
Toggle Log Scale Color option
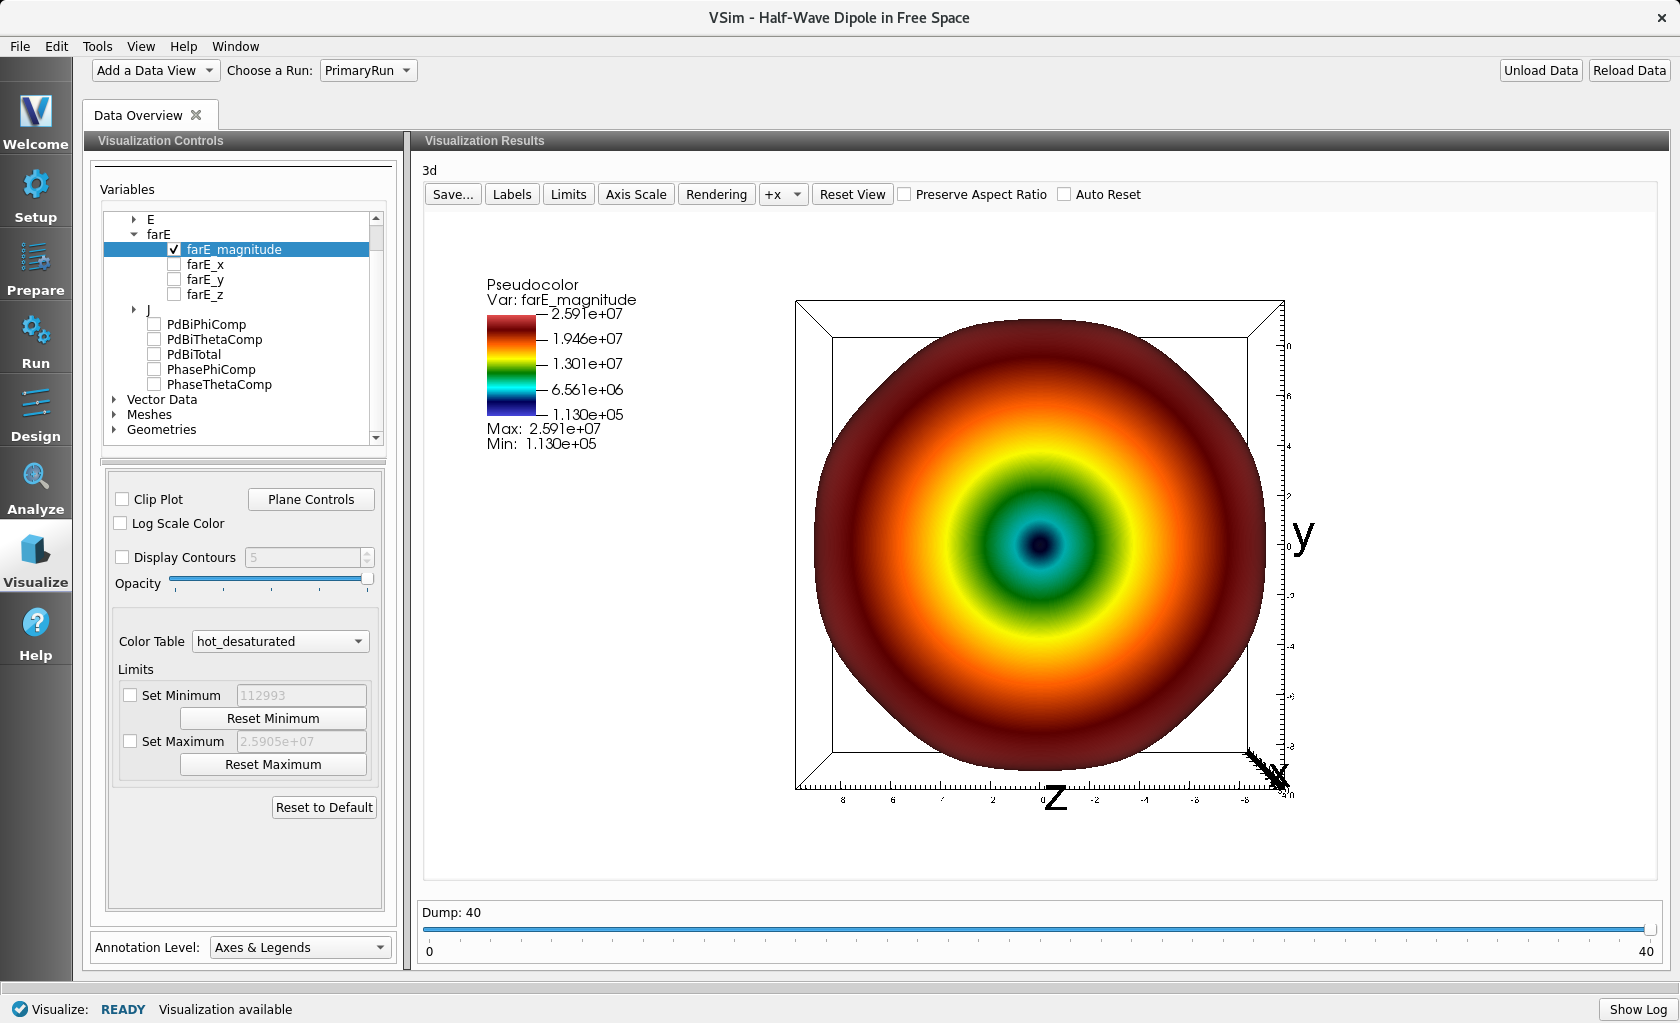121,523
